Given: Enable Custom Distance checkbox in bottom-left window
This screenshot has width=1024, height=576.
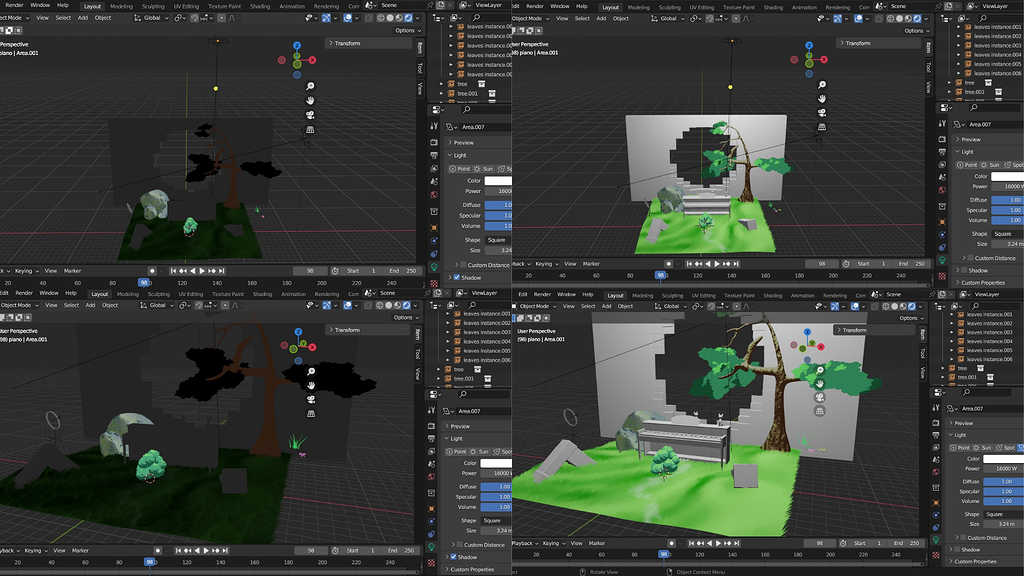Looking at the screenshot, I should [460, 545].
